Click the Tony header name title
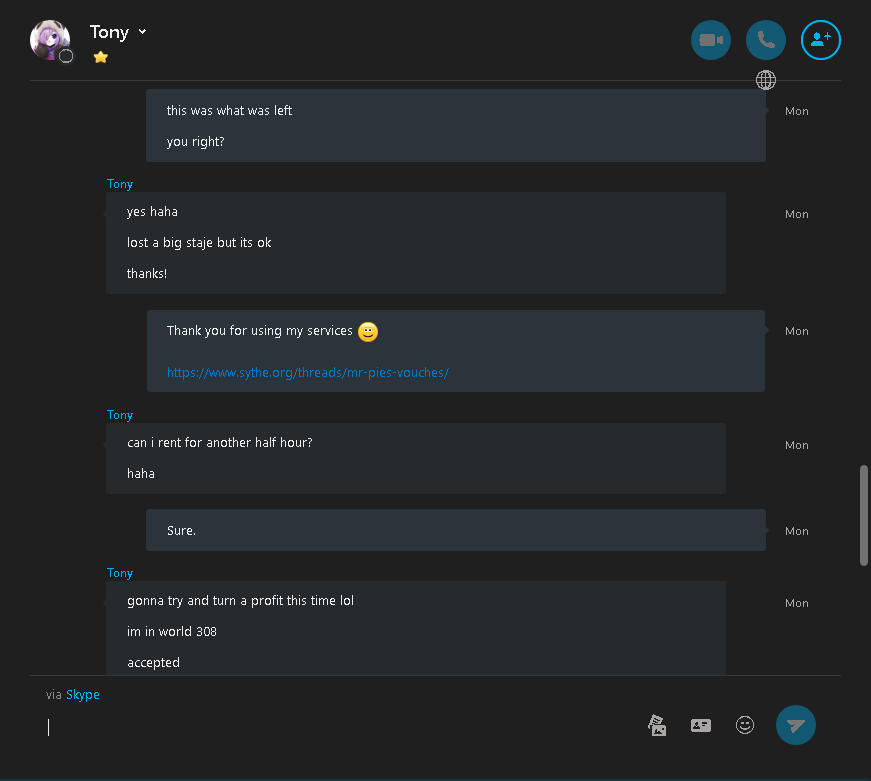Screen dimensions: 871x781 (x=109, y=32)
